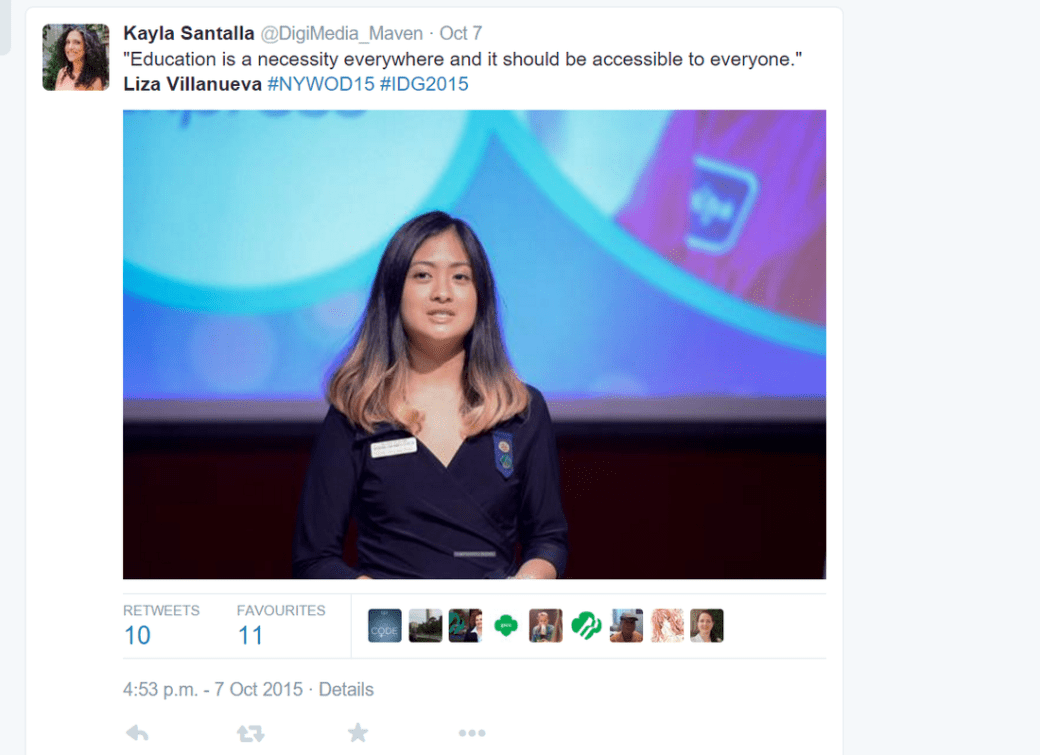
Task: Click the Oct 7 timestamp link
Action: click(461, 33)
